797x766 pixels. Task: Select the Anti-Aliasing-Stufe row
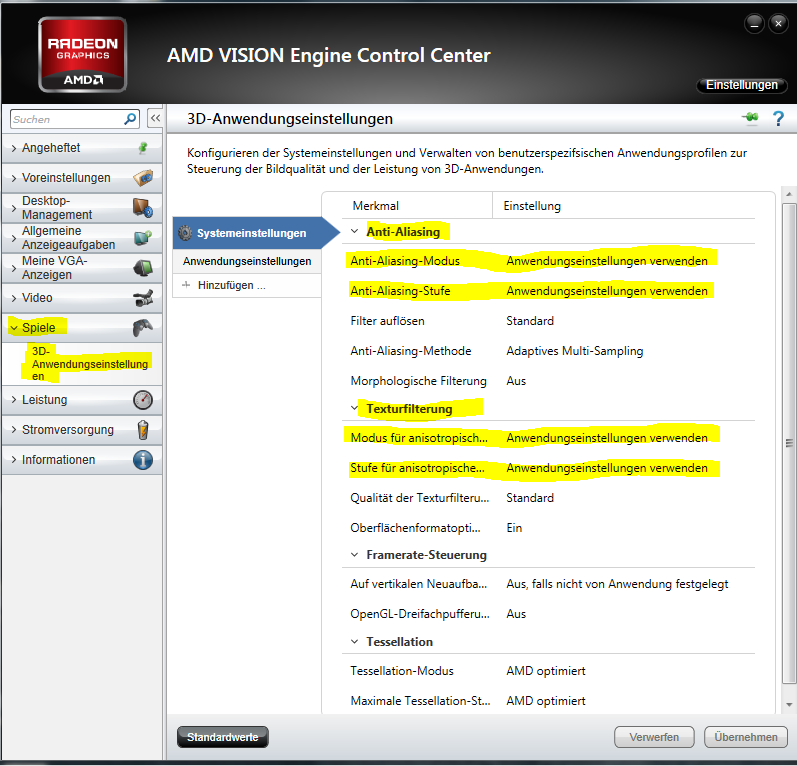click(x=549, y=291)
